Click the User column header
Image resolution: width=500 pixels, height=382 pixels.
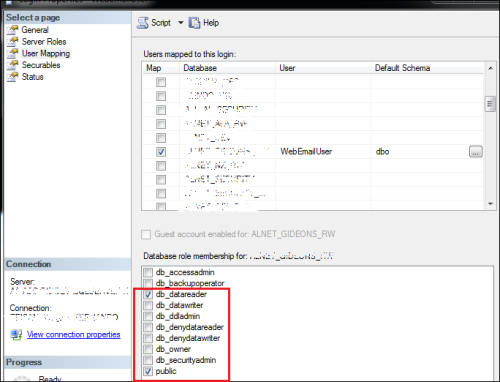(x=323, y=68)
